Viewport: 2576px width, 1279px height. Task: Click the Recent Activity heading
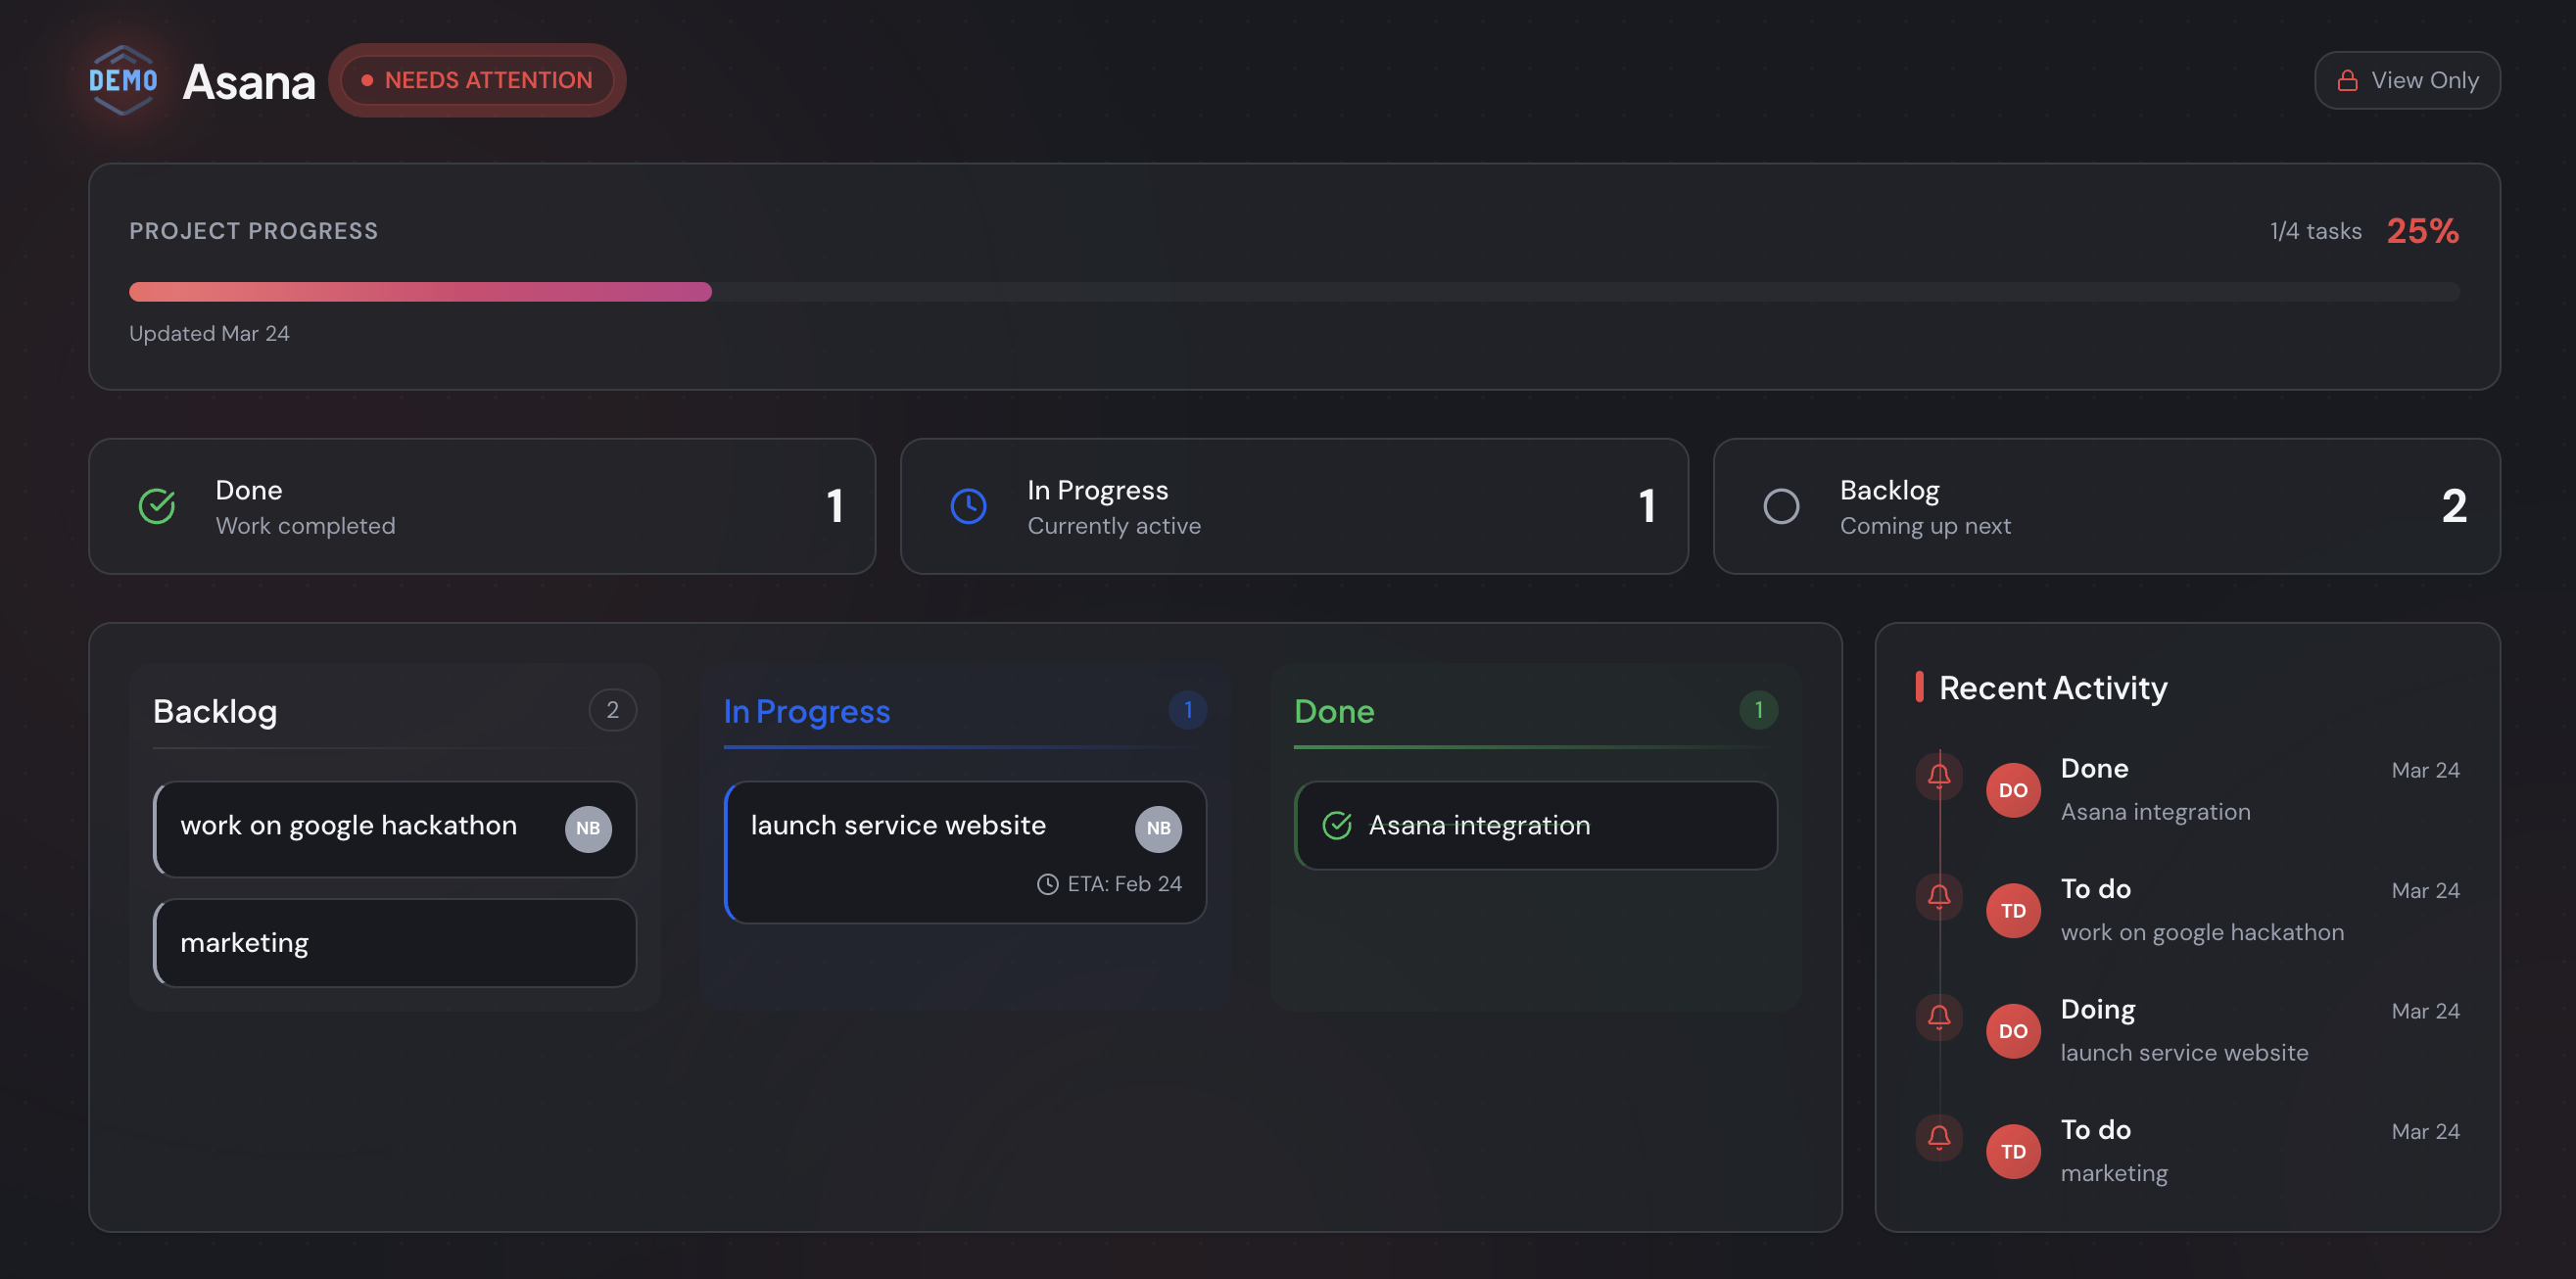(2053, 688)
